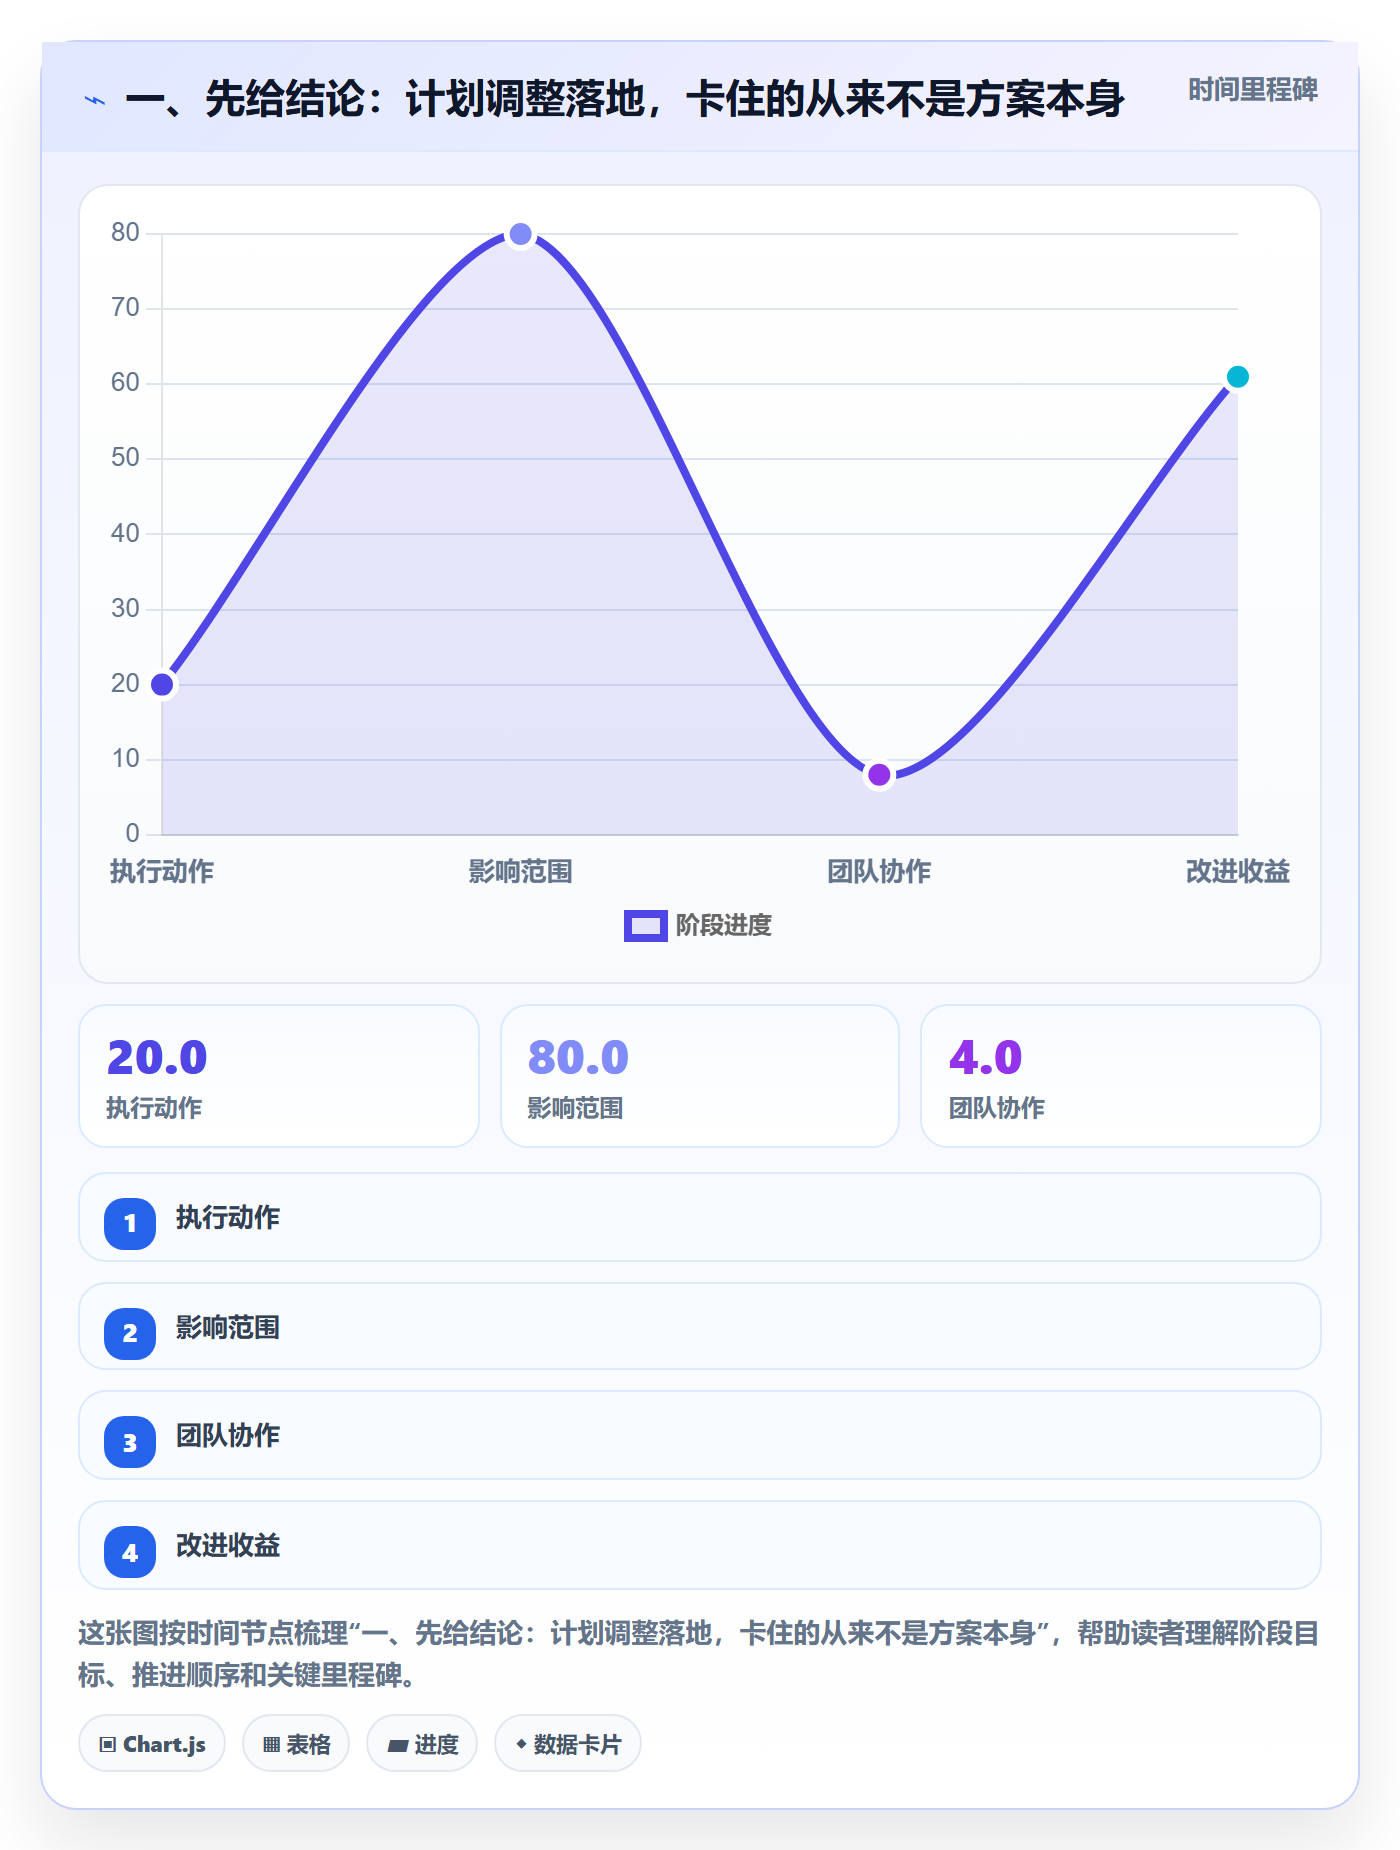1400x1850 pixels.
Task: Click the 时间里程碑 label in the header
Action: (1252, 90)
